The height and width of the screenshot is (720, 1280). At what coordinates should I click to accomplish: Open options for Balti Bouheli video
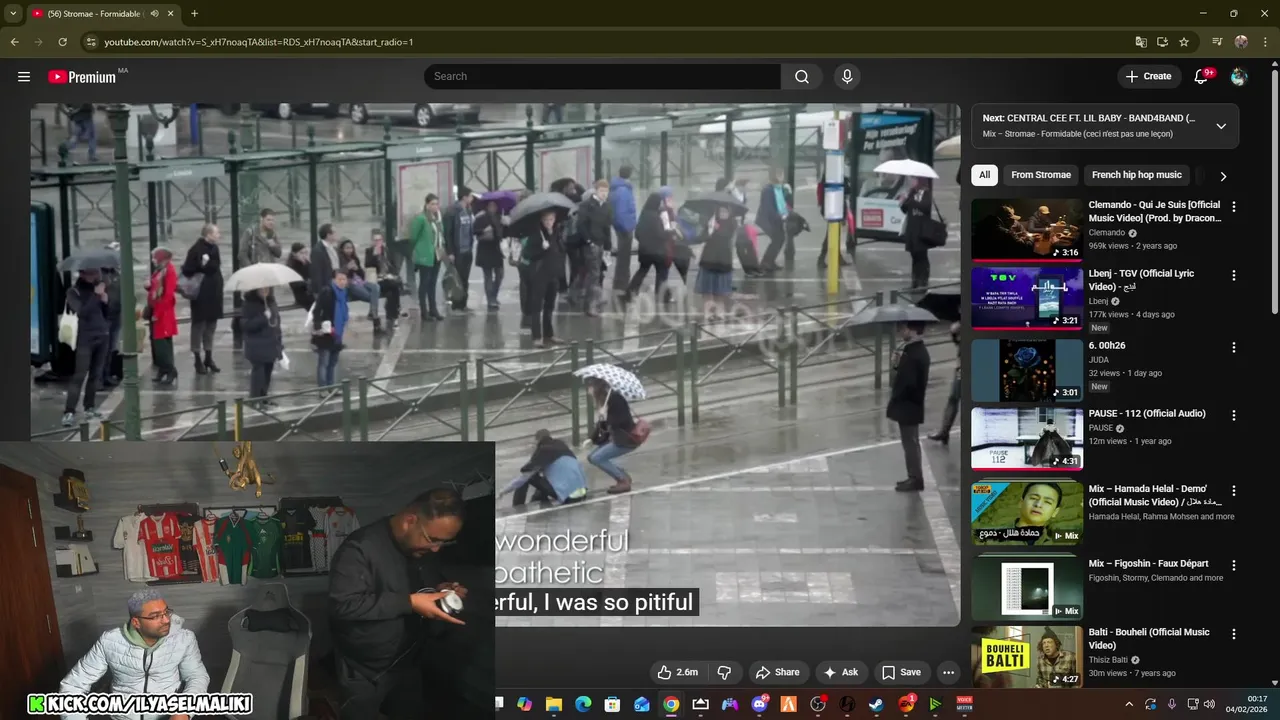pyautogui.click(x=1234, y=634)
